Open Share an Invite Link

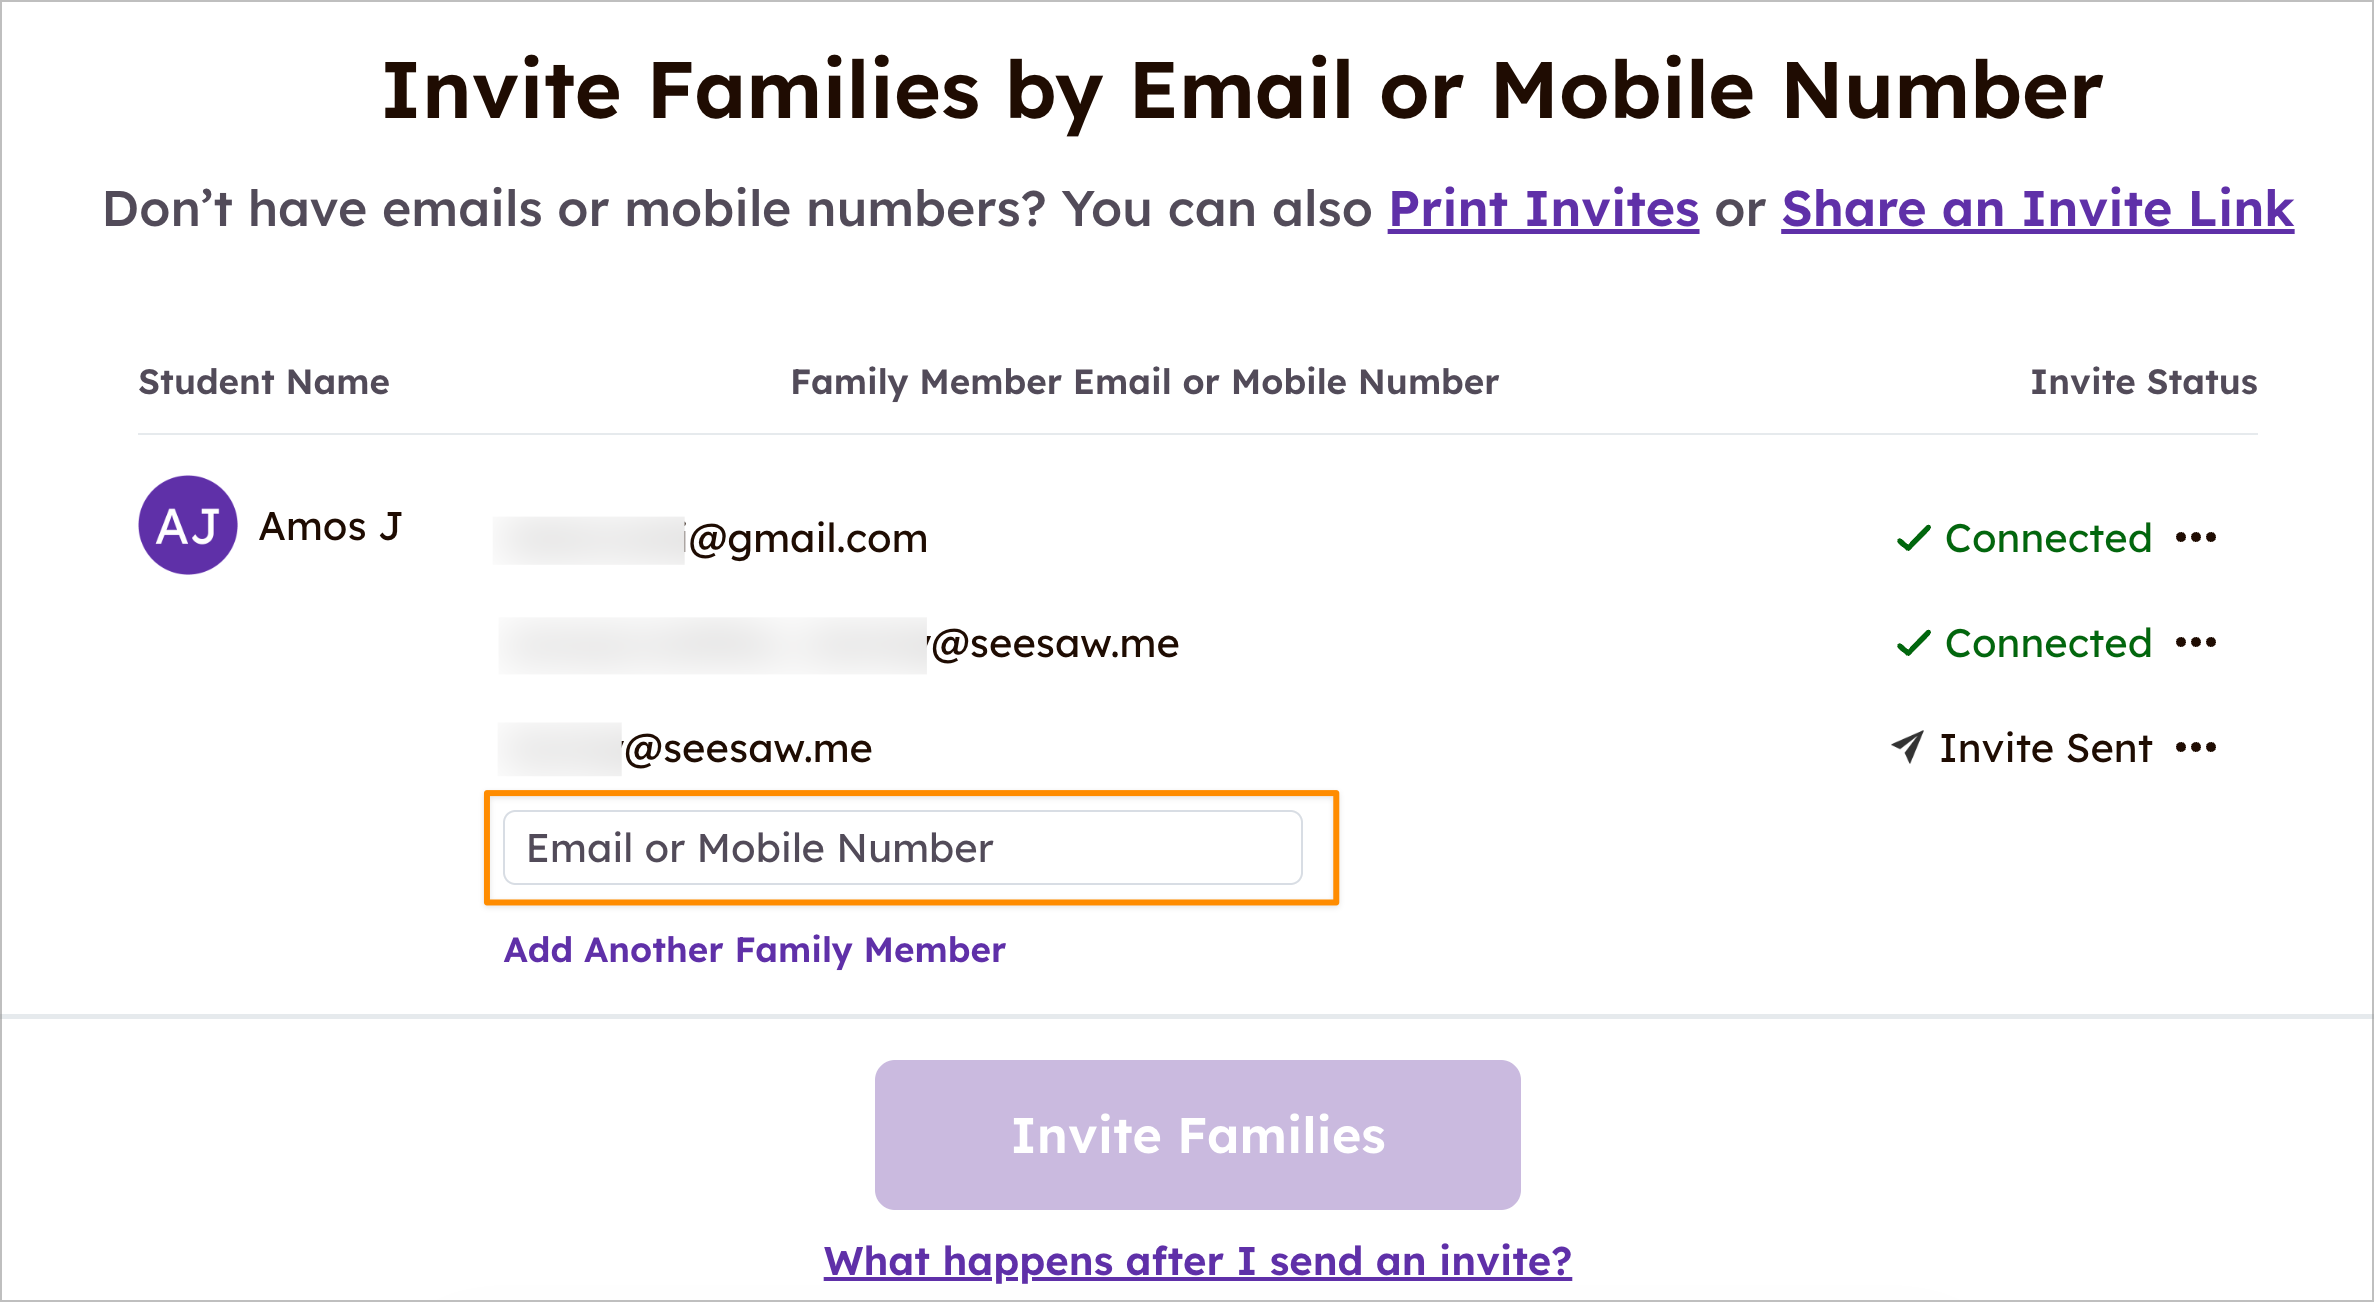(x=2037, y=209)
